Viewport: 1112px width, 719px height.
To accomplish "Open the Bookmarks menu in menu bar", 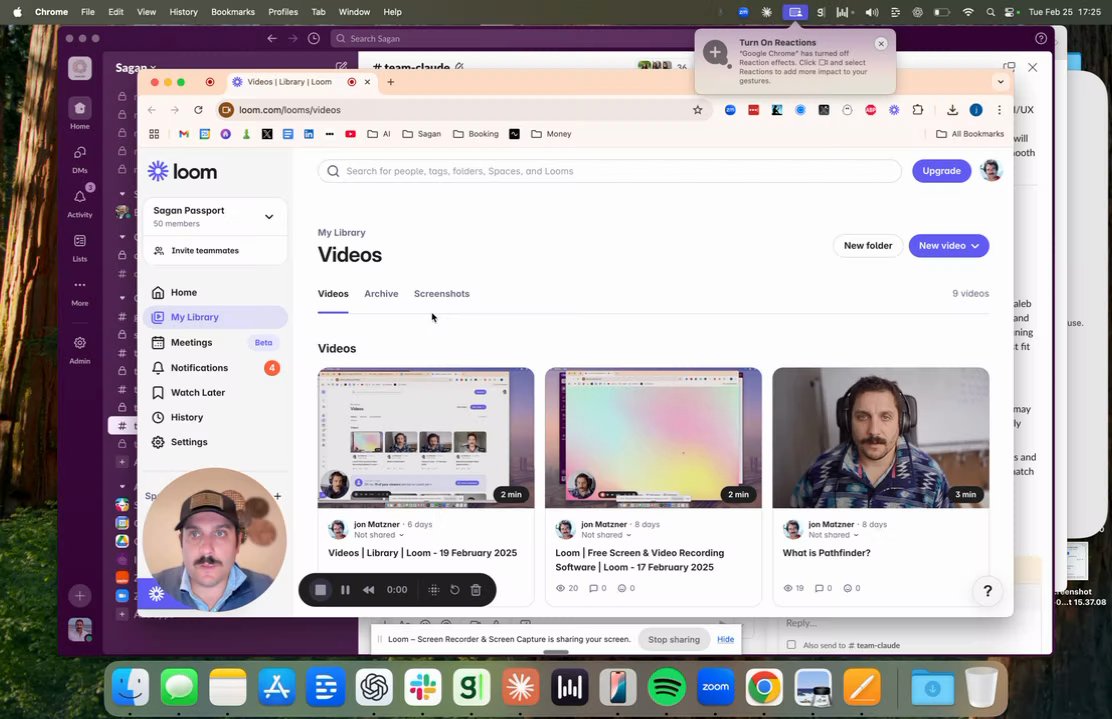I will (x=233, y=12).
